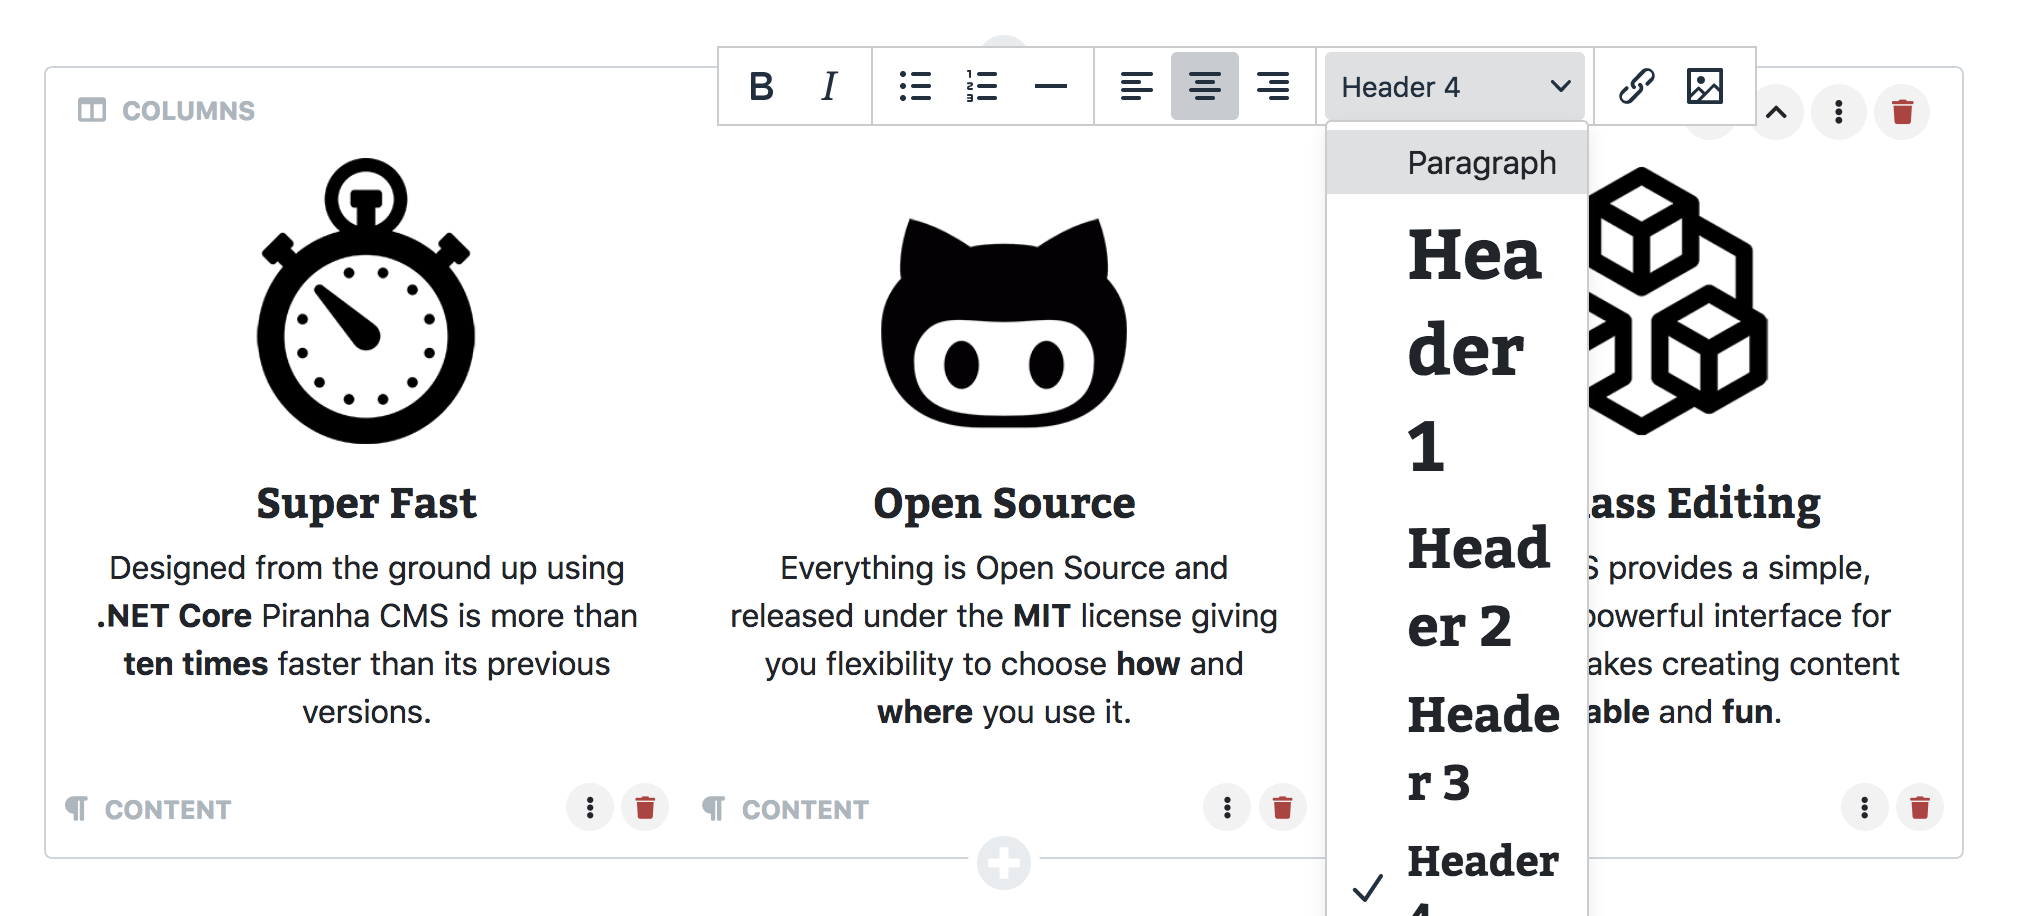Align text to the right
The height and width of the screenshot is (916, 2024).
click(x=1273, y=87)
